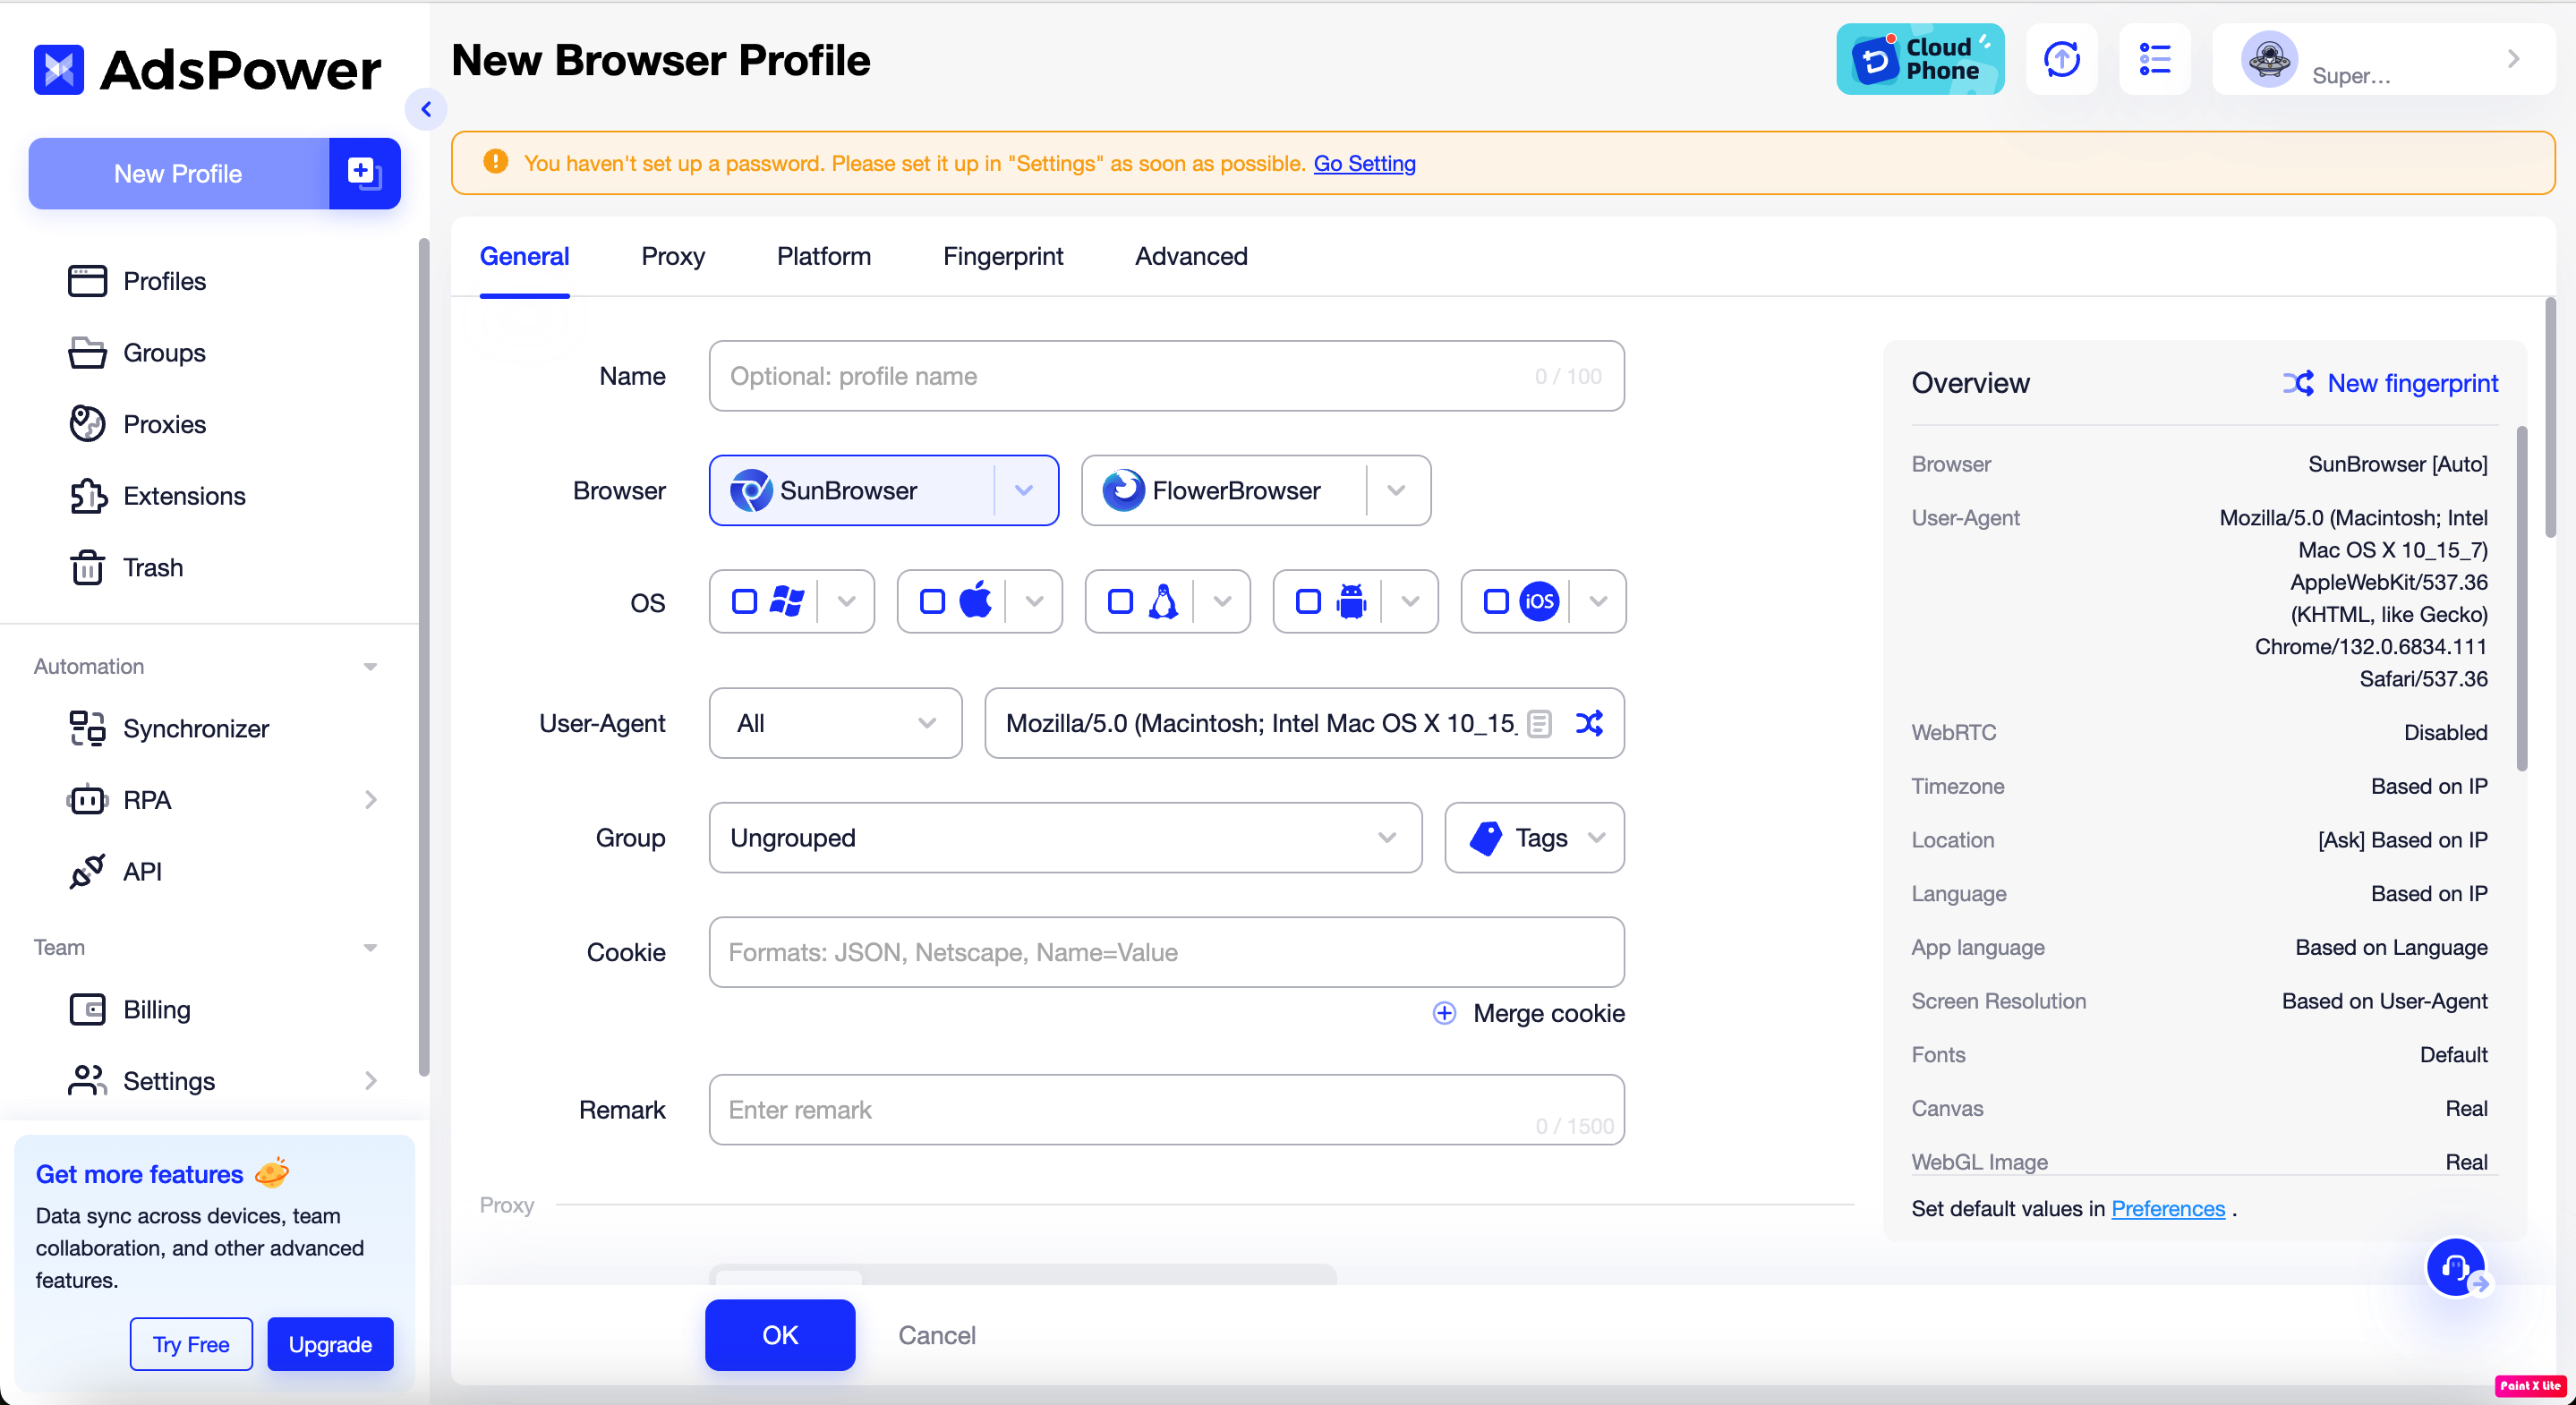Viewport: 2576px width, 1405px height.
Task: Switch to the Fingerprint tab
Action: click(1002, 256)
